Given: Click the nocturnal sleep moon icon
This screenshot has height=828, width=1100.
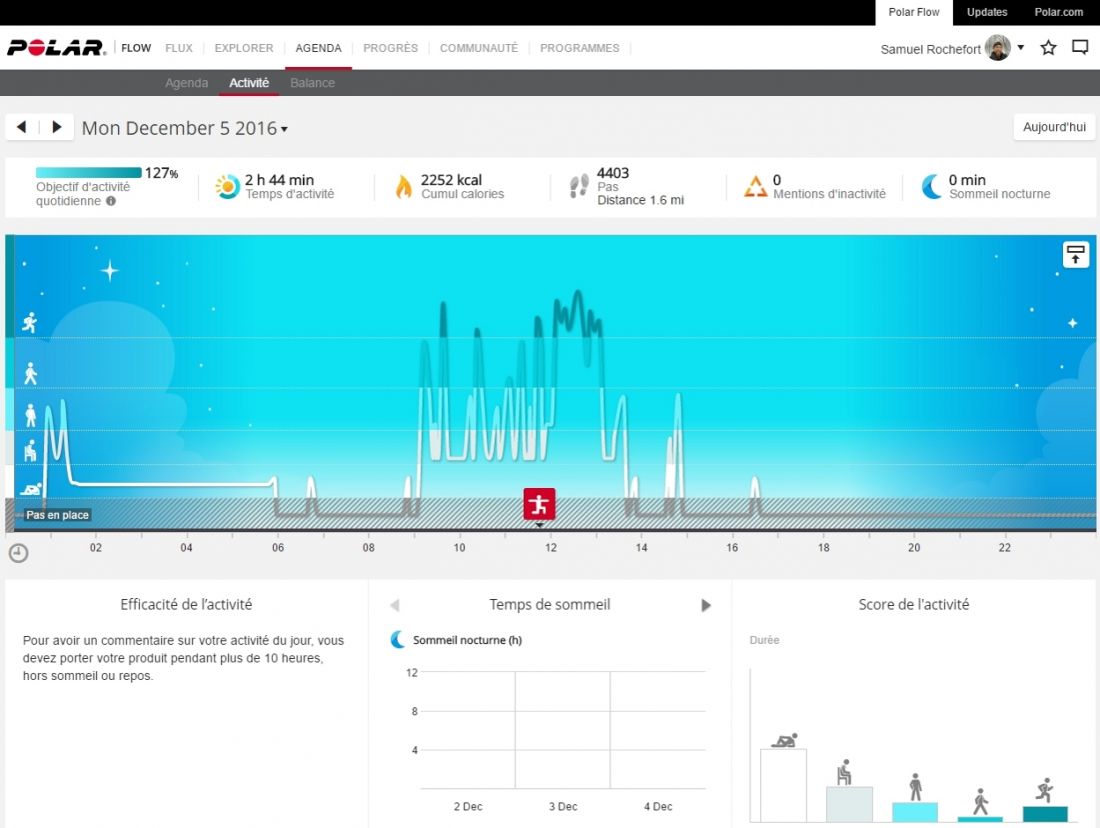Looking at the screenshot, I should tap(931, 187).
